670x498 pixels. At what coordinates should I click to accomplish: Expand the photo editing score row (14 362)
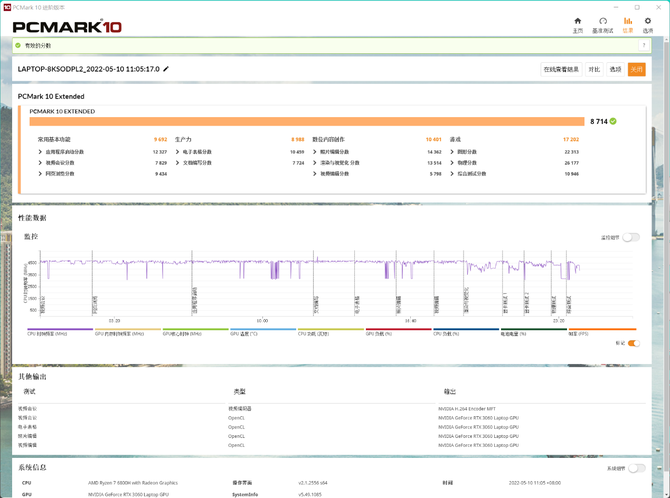click(x=316, y=151)
